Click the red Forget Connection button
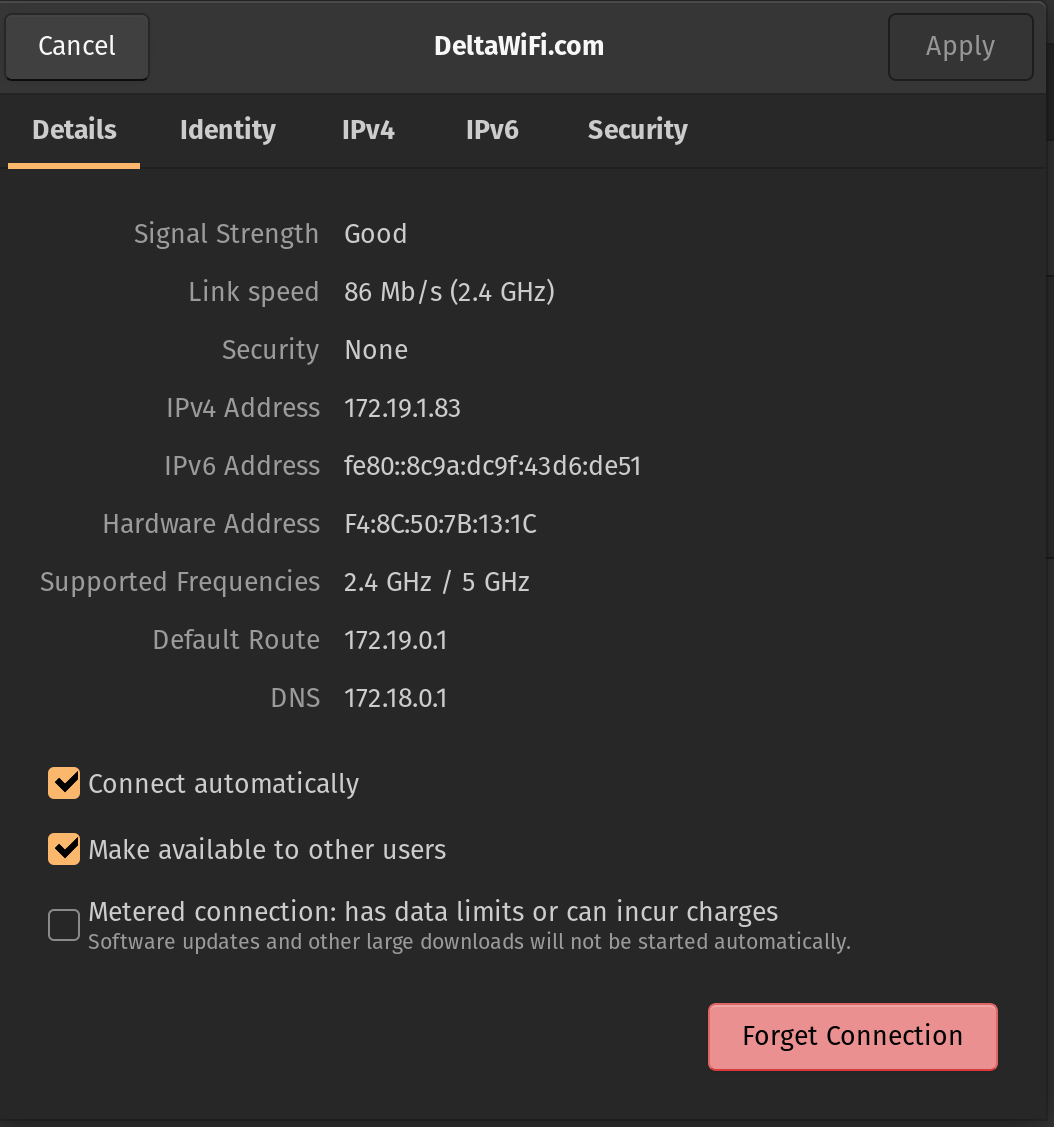 pyautogui.click(x=852, y=1037)
